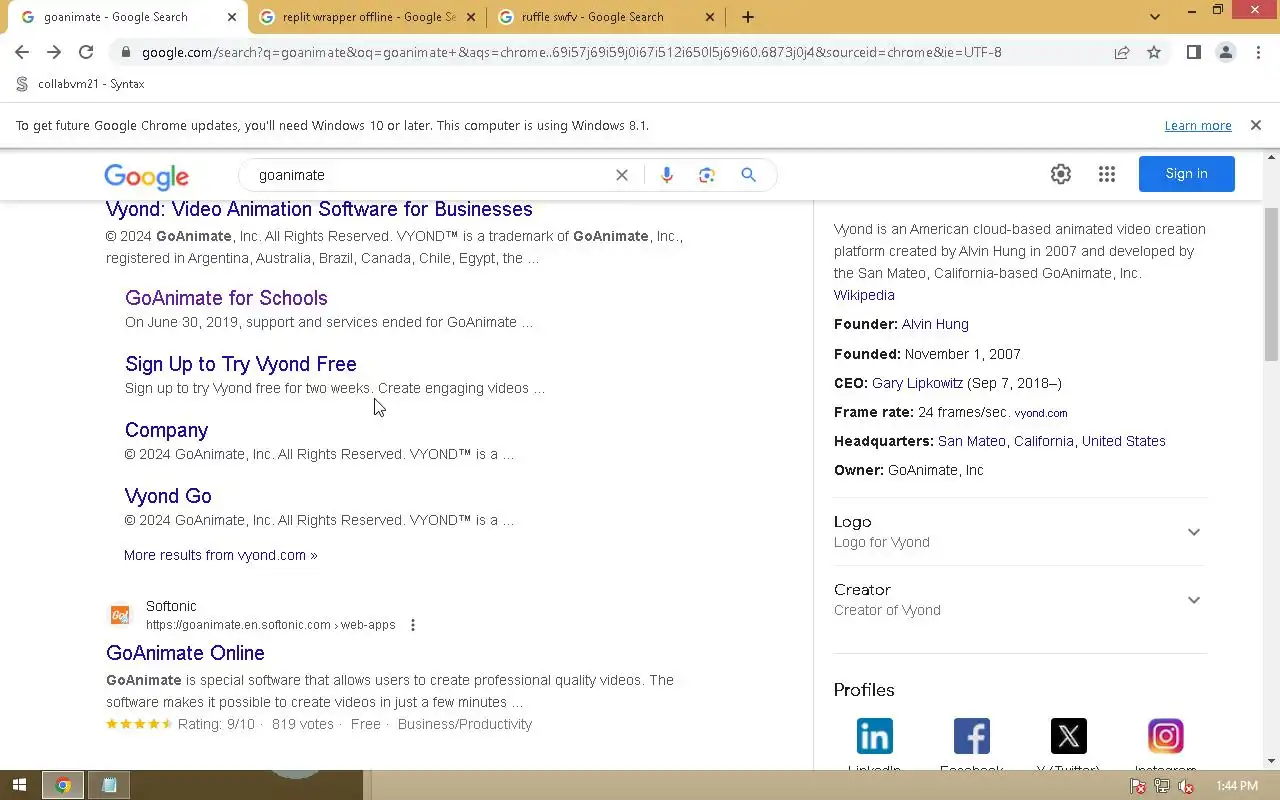Open the Action Center flag icon
The image size is (1280, 800).
click(1139, 787)
